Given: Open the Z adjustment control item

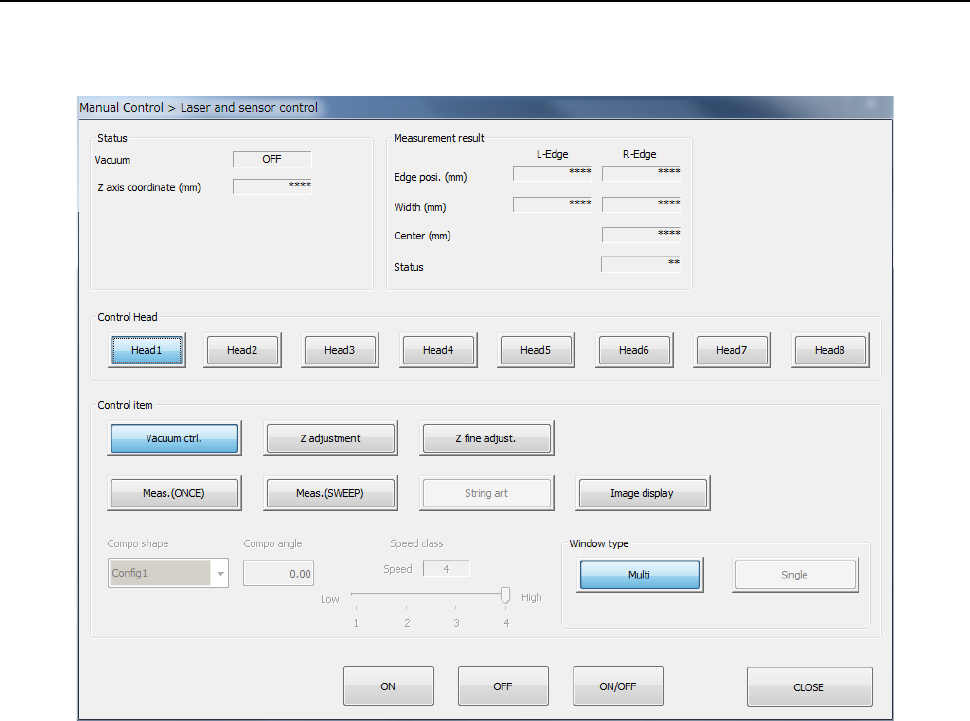Looking at the screenshot, I should click(x=330, y=438).
